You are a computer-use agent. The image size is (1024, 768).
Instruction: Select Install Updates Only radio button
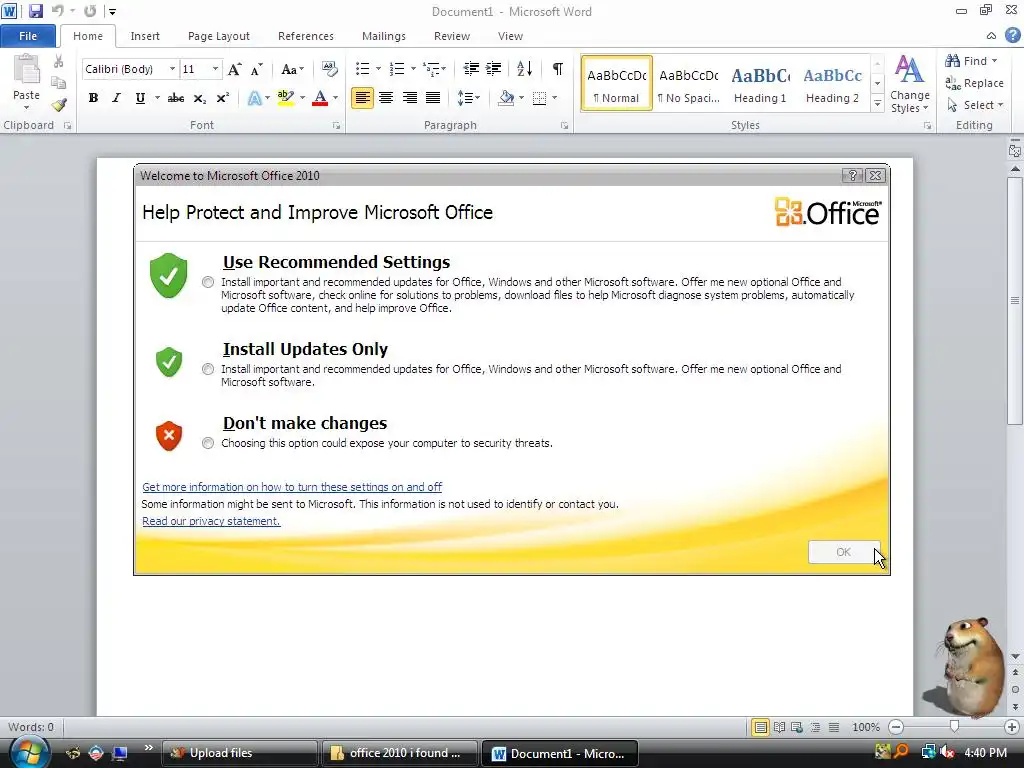click(208, 369)
